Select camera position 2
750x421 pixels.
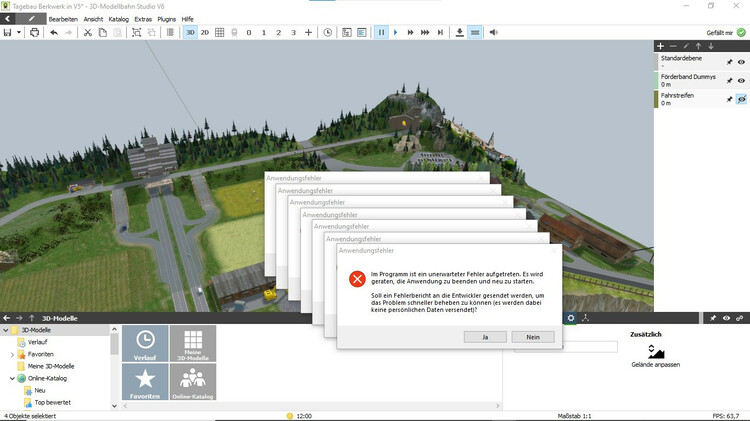(x=278, y=33)
